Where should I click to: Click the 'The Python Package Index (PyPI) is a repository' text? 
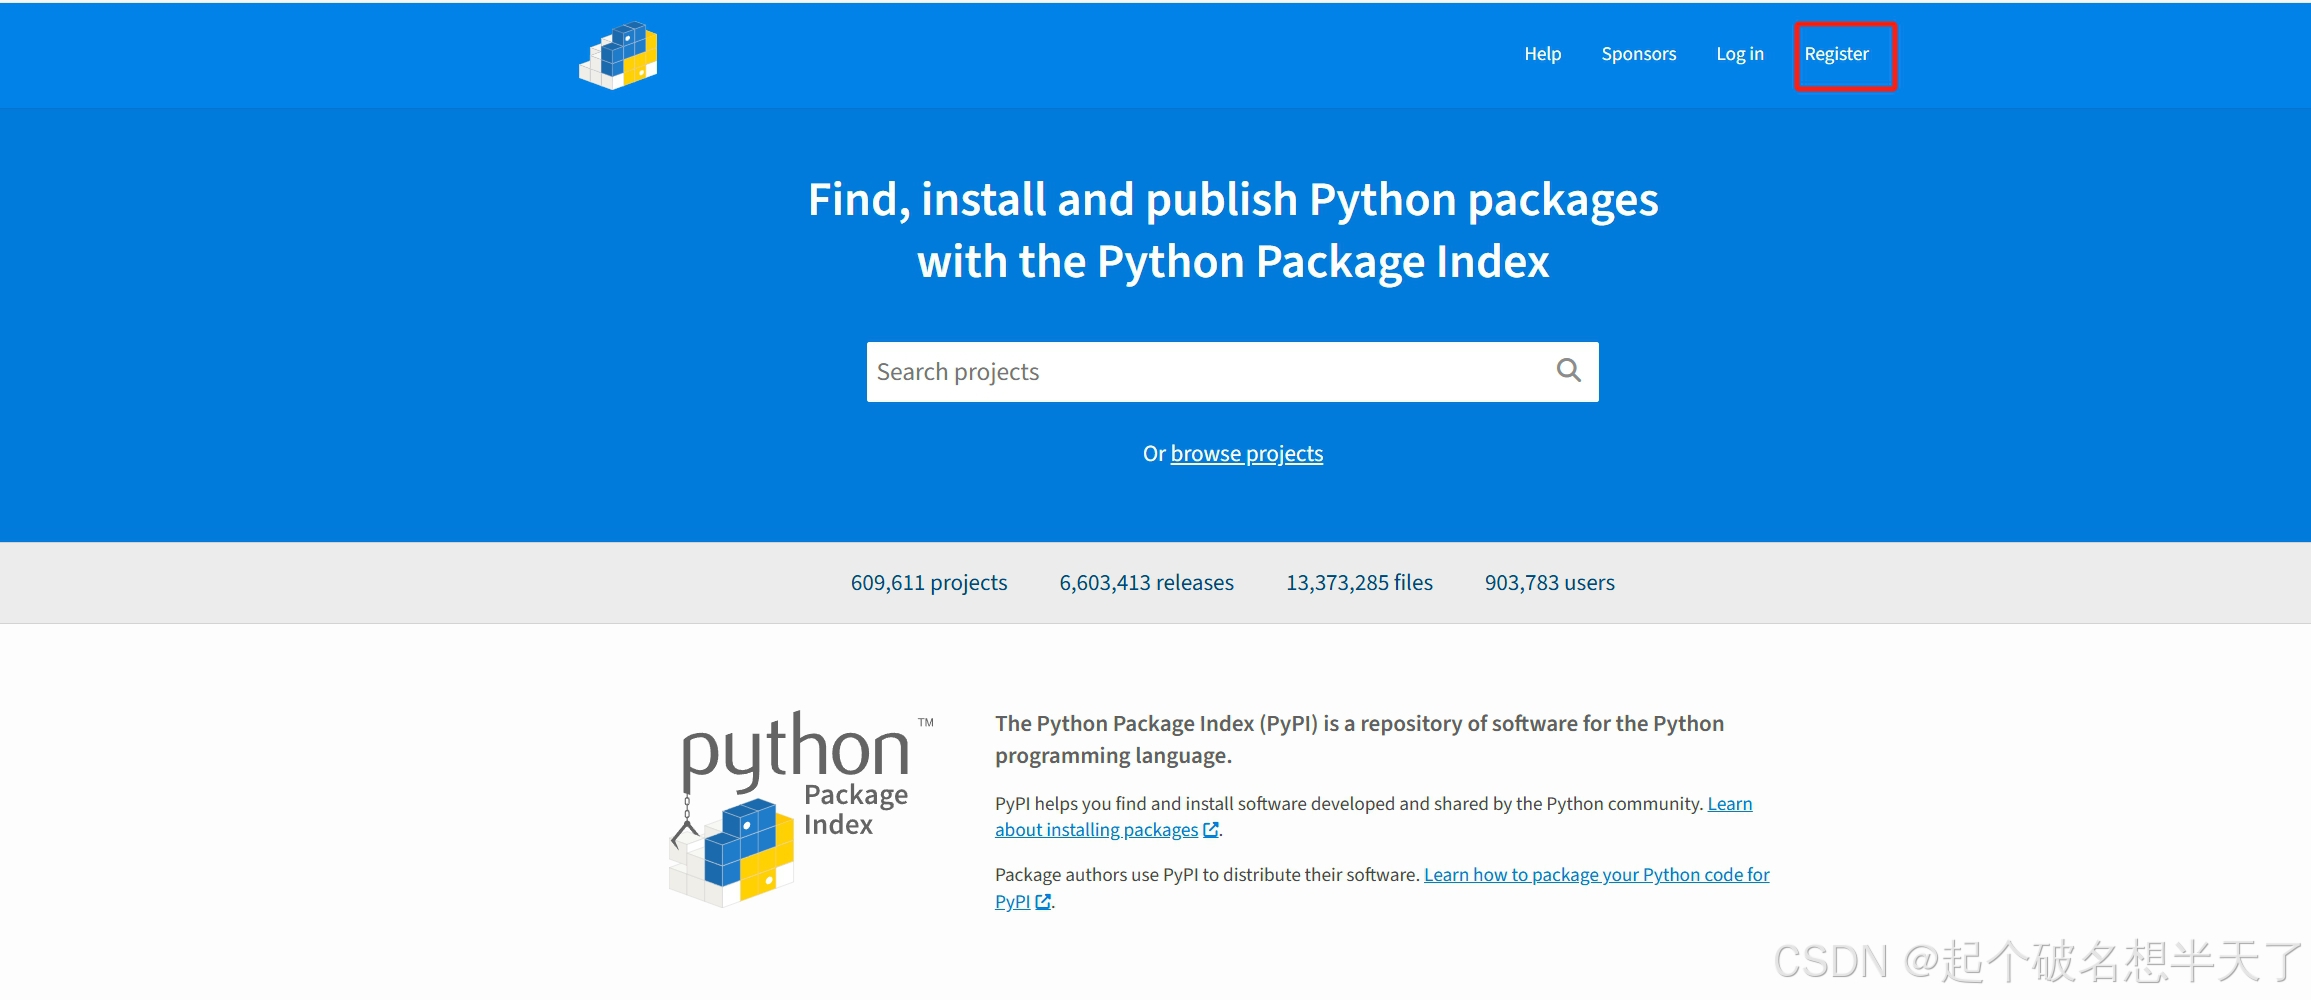point(1359,739)
